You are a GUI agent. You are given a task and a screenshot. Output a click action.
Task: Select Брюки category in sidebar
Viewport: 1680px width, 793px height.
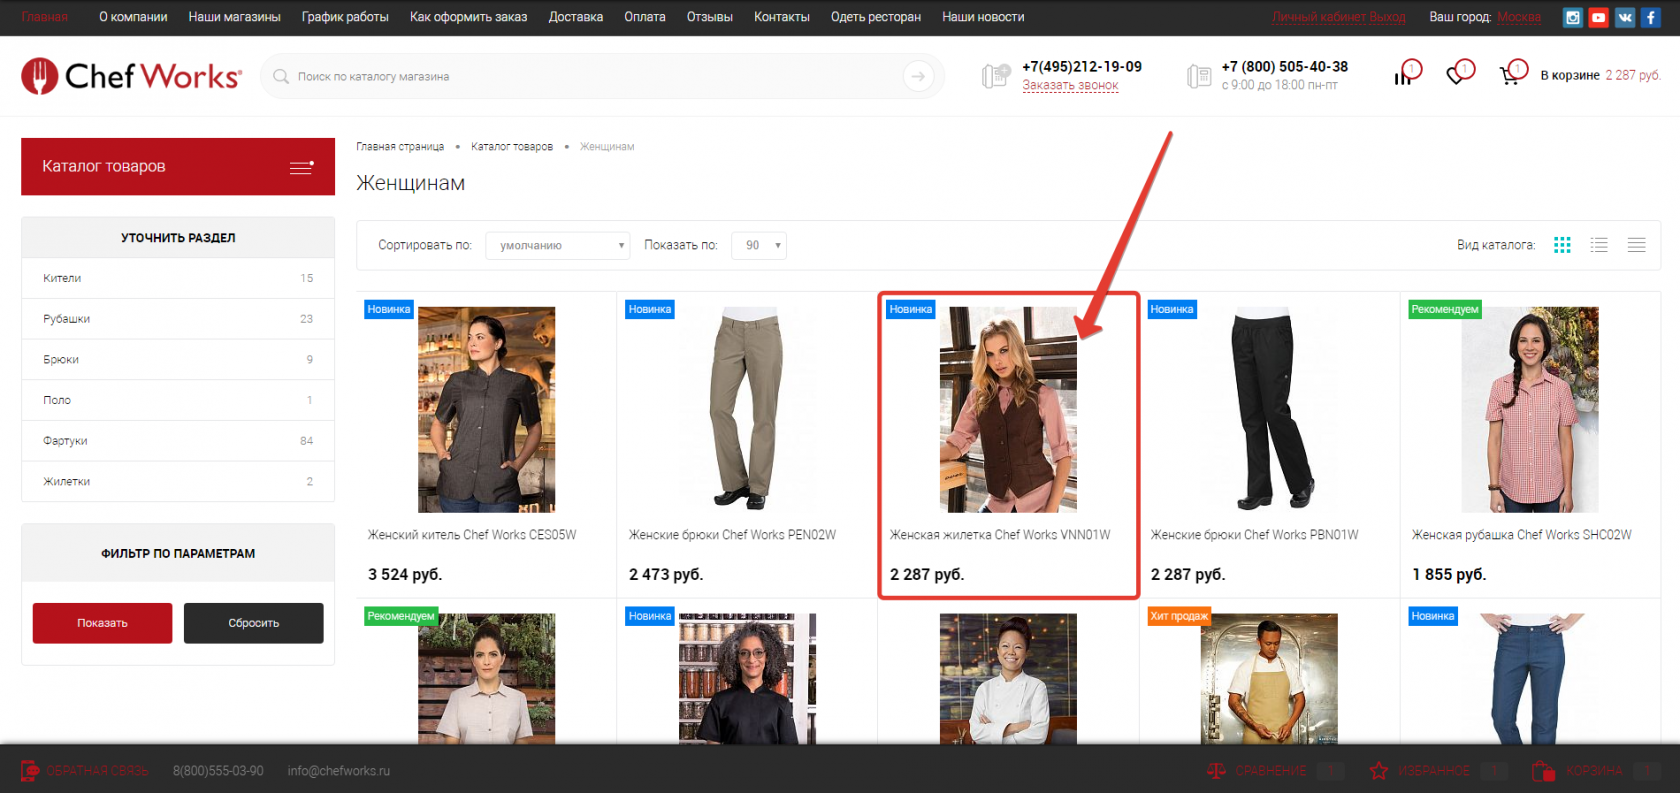tap(178, 359)
